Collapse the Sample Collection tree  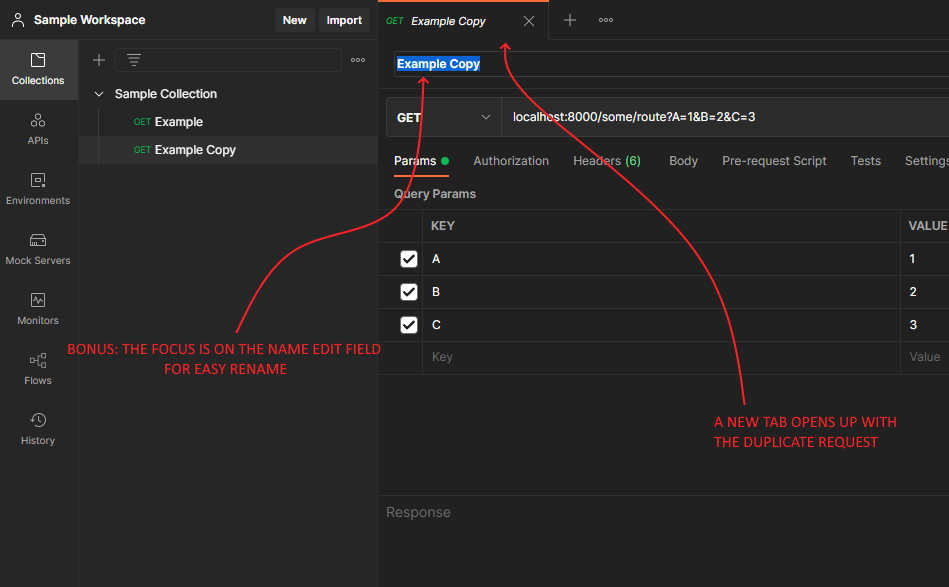pyautogui.click(x=99, y=93)
